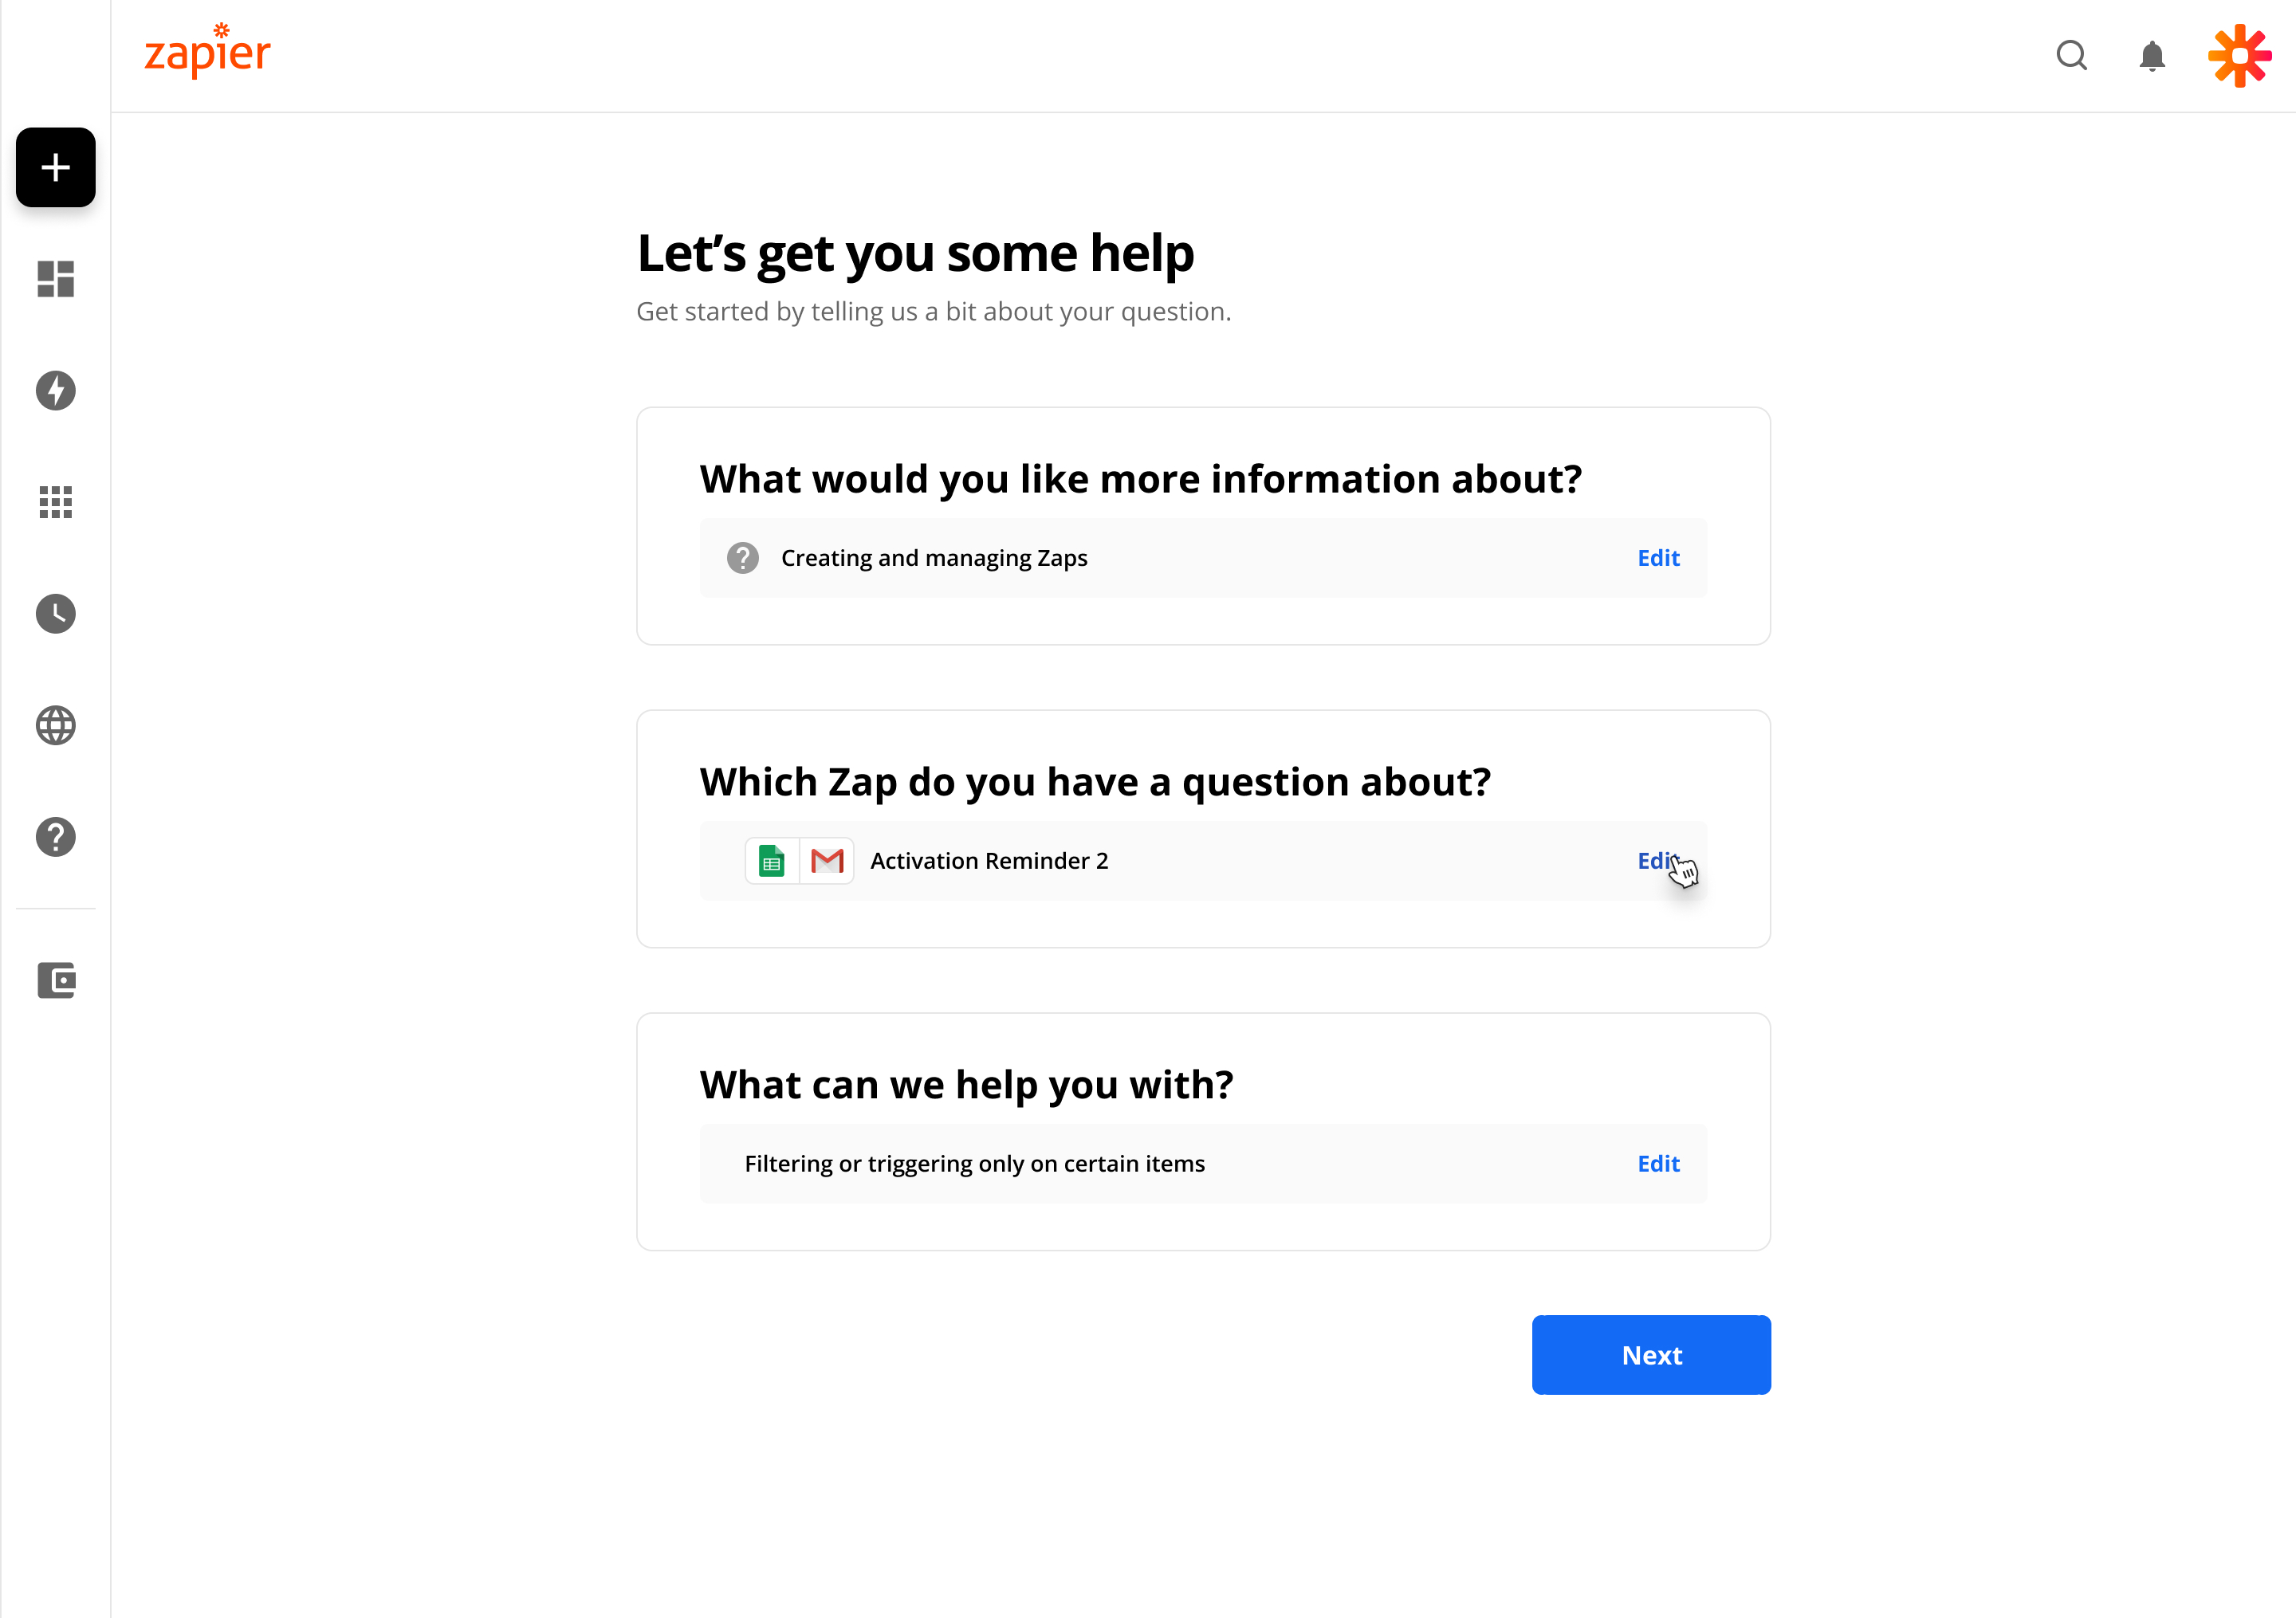
Task: Edit the Filtering or triggering answer
Action: 1658,1163
